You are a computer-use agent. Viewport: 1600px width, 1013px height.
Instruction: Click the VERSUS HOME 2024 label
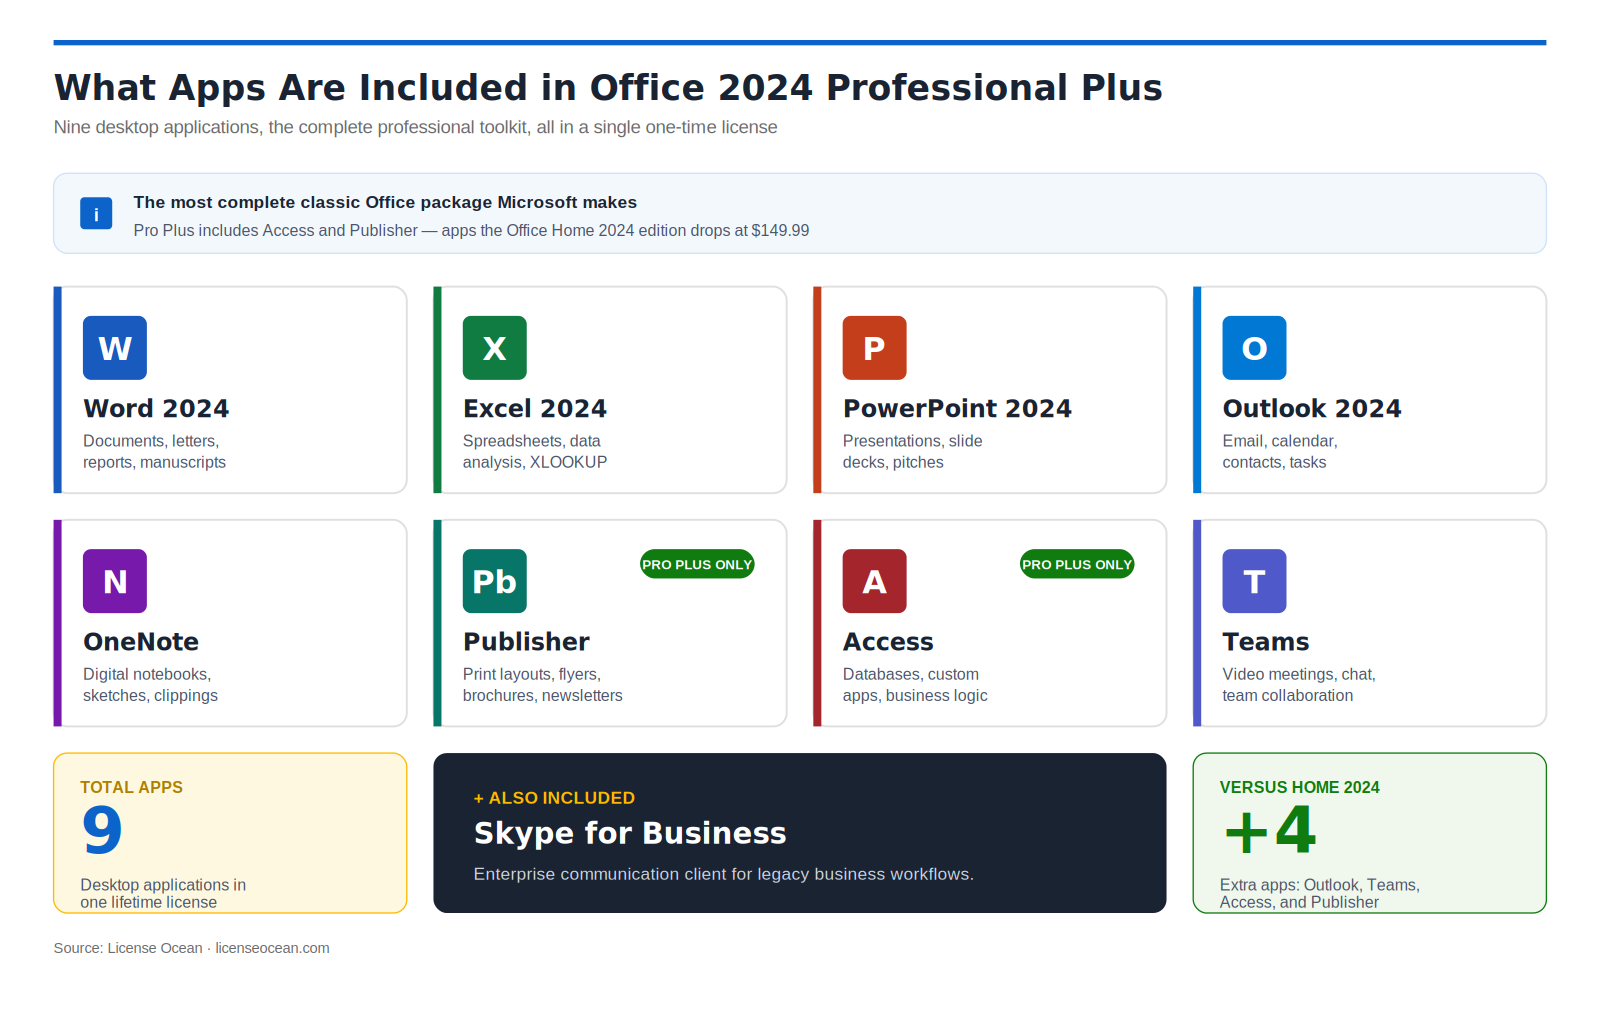pos(1299,787)
